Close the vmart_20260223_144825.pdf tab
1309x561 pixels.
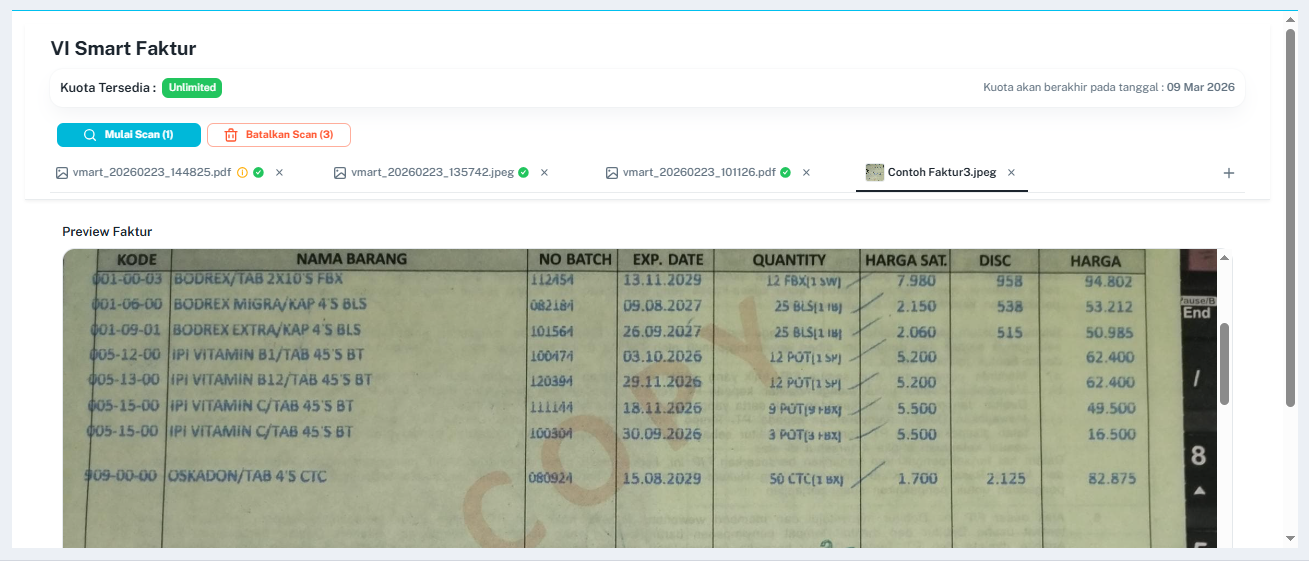coord(279,173)
